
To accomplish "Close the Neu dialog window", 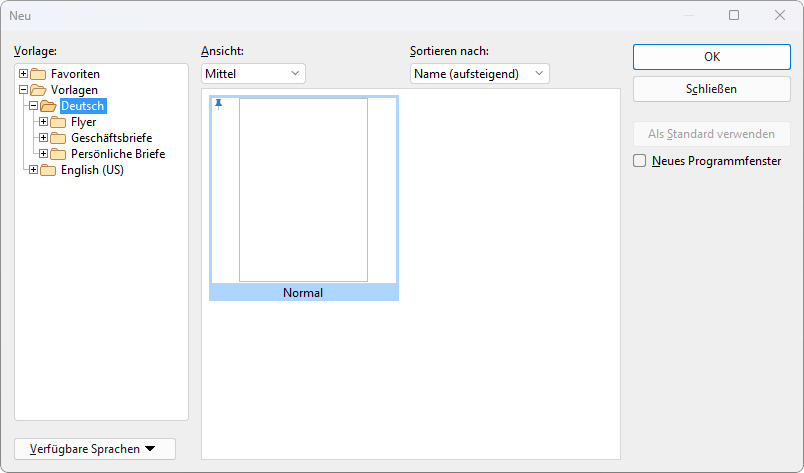I will [x=780, y=15].
